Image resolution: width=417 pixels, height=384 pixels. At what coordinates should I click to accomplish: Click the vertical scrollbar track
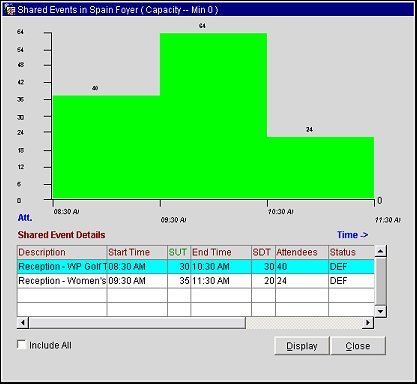(x=380, y=281)
